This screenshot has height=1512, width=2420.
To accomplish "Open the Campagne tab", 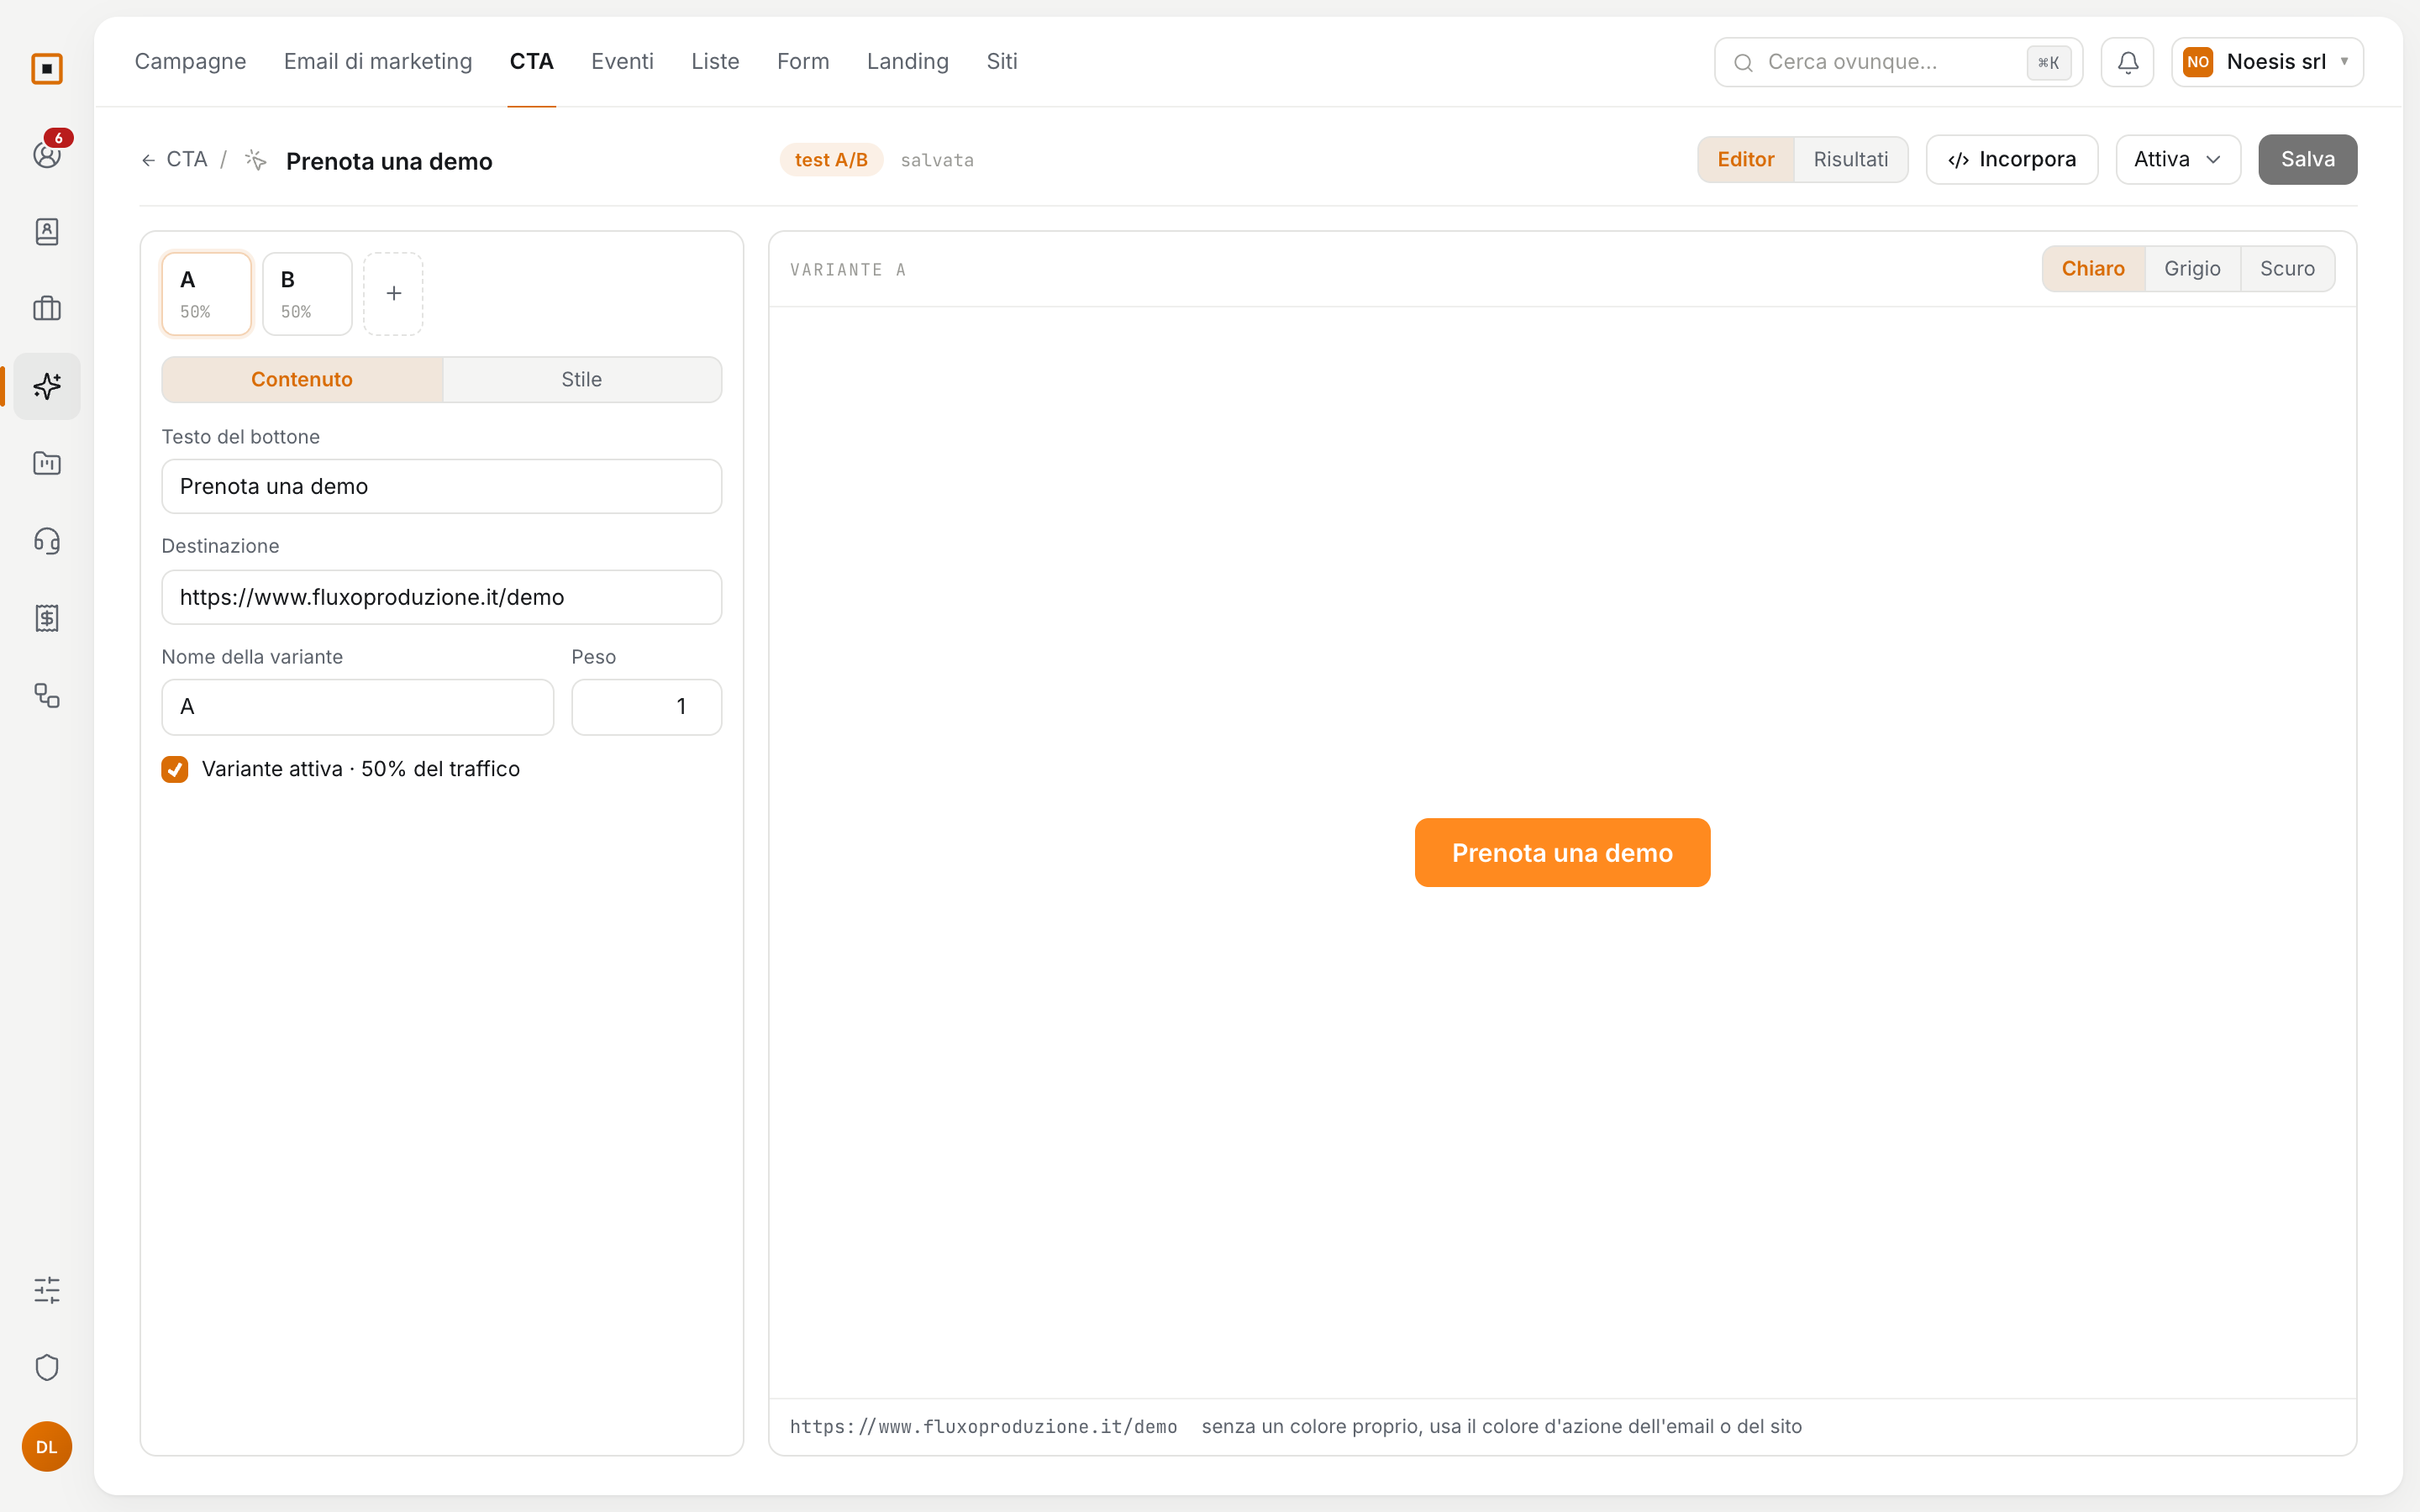I will click(x=190, y=62).
